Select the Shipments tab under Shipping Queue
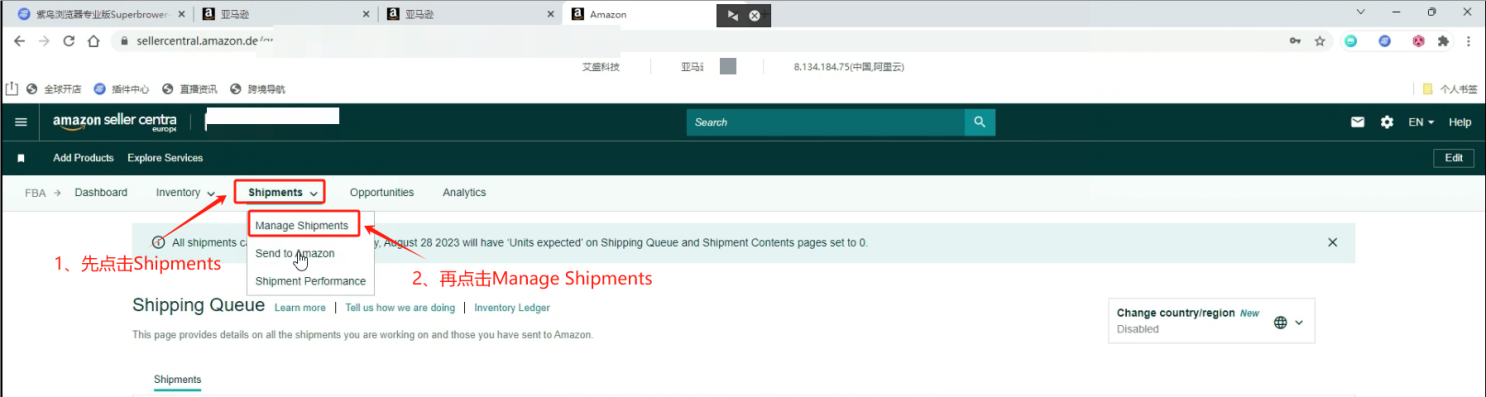 click(x=177, y=380)
